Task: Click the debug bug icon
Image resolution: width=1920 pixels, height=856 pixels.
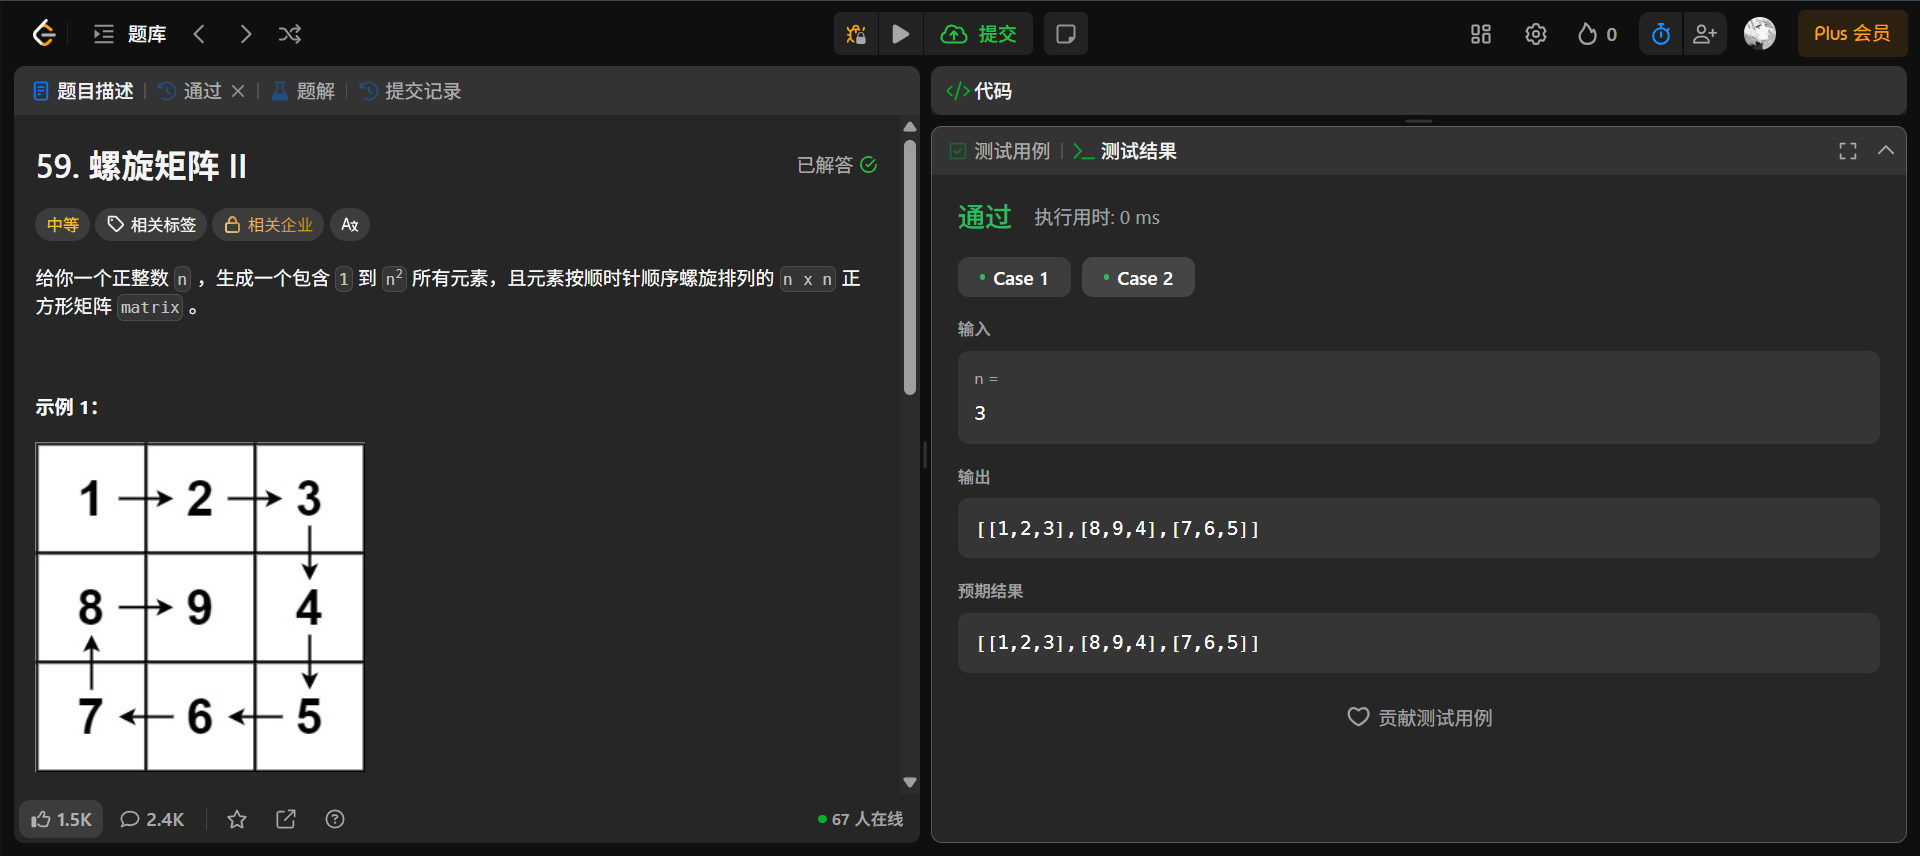Action: (856, 34)
